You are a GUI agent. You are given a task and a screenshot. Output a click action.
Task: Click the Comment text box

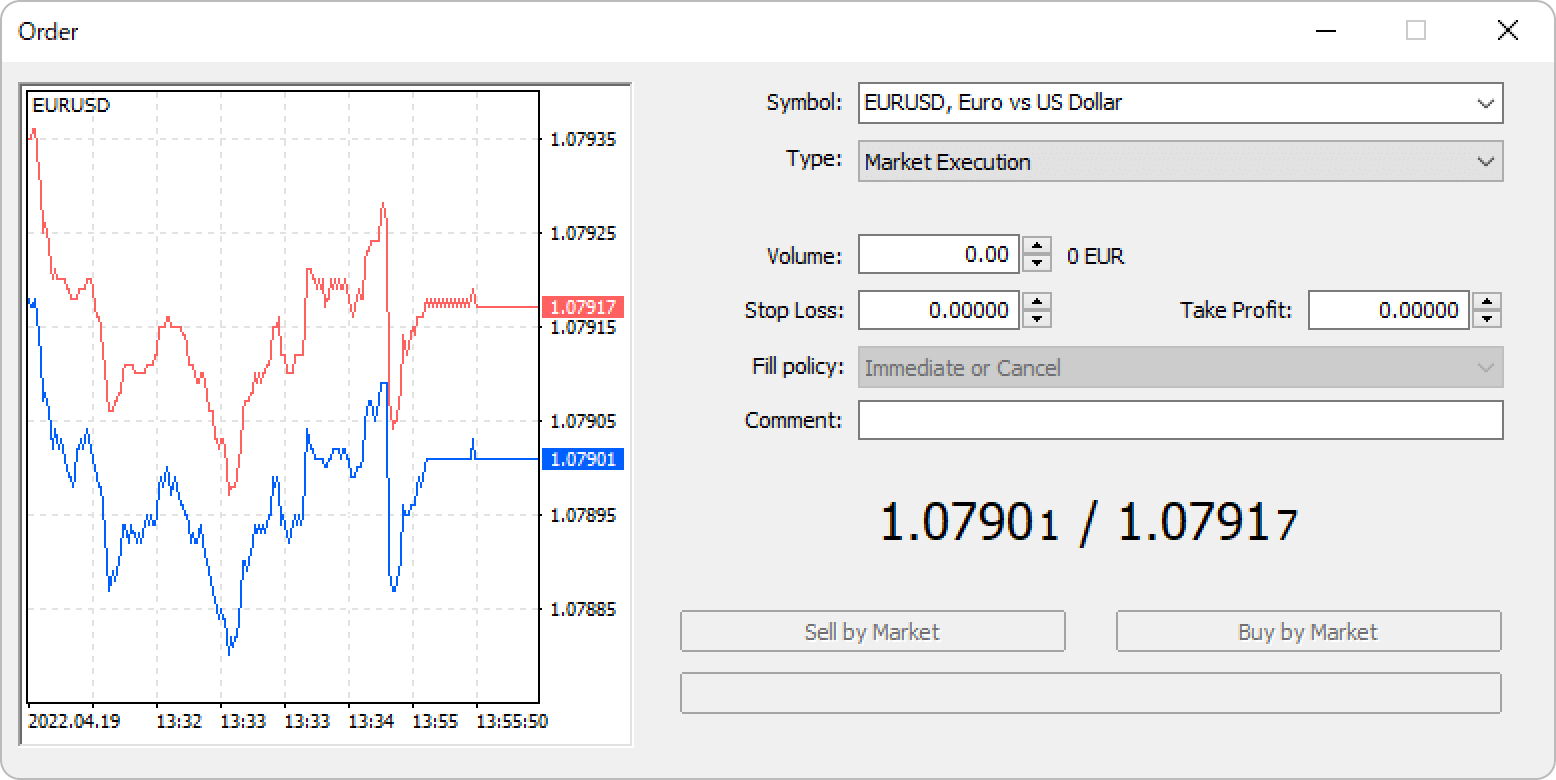1180,420
